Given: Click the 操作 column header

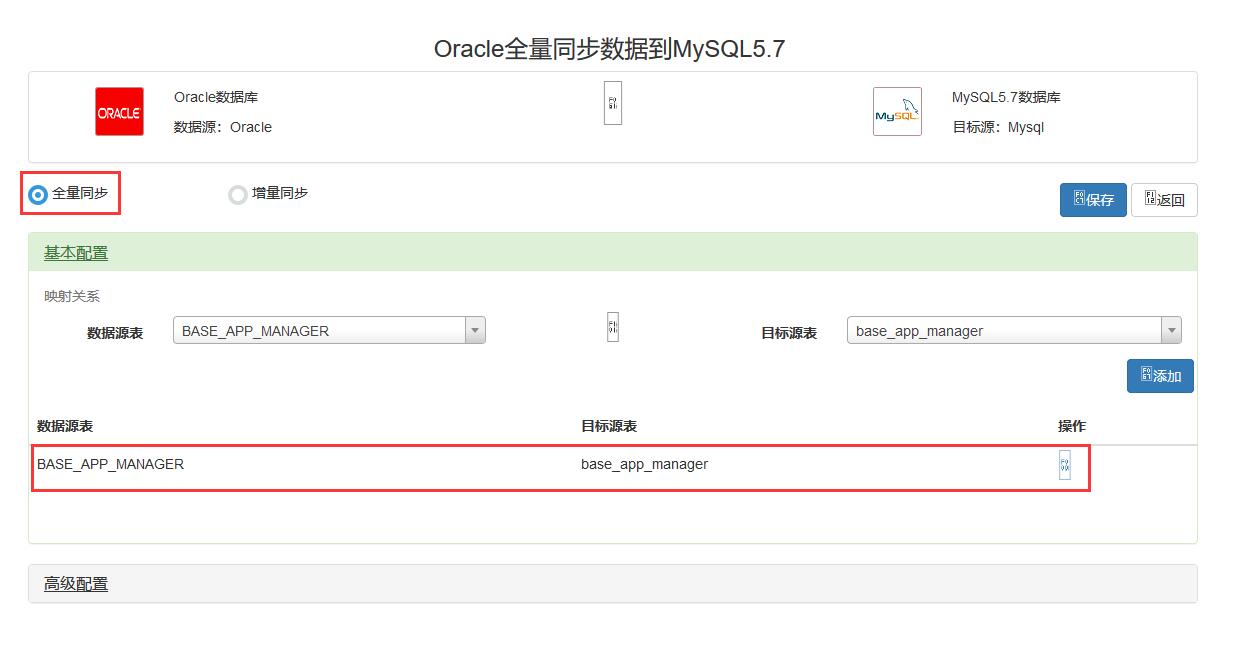Looking at the screenshot, I should click(1072, 426).
